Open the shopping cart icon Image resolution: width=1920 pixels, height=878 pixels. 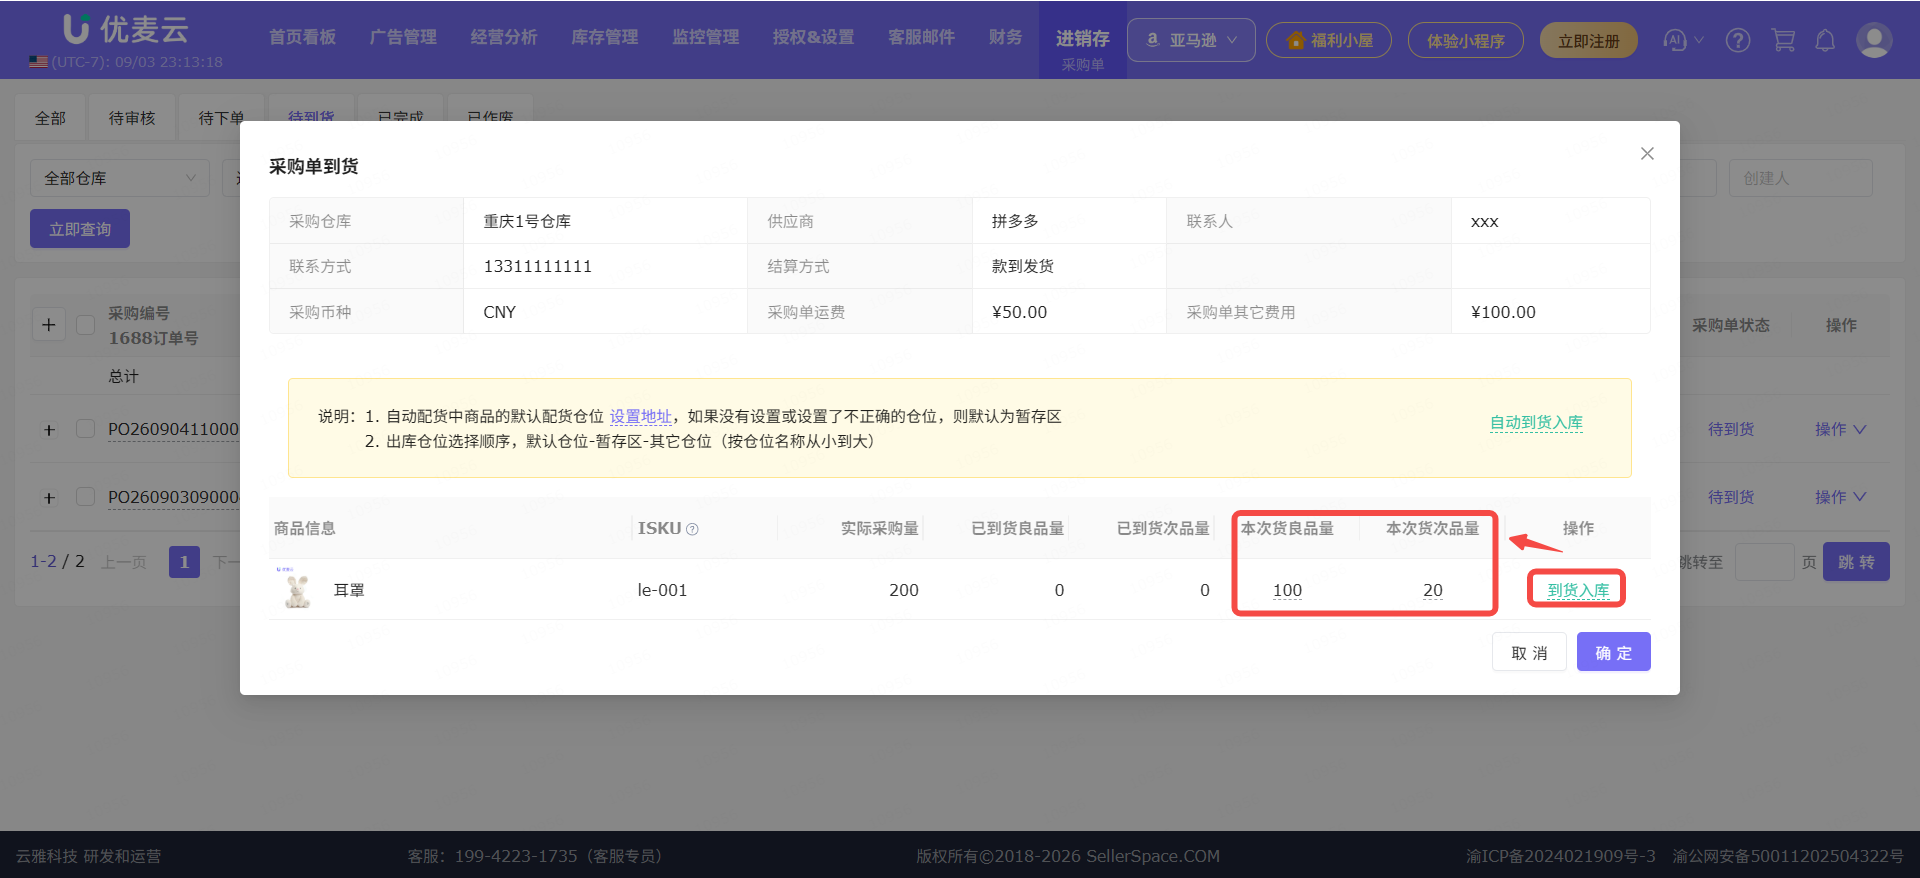(x=1782, y=40)
